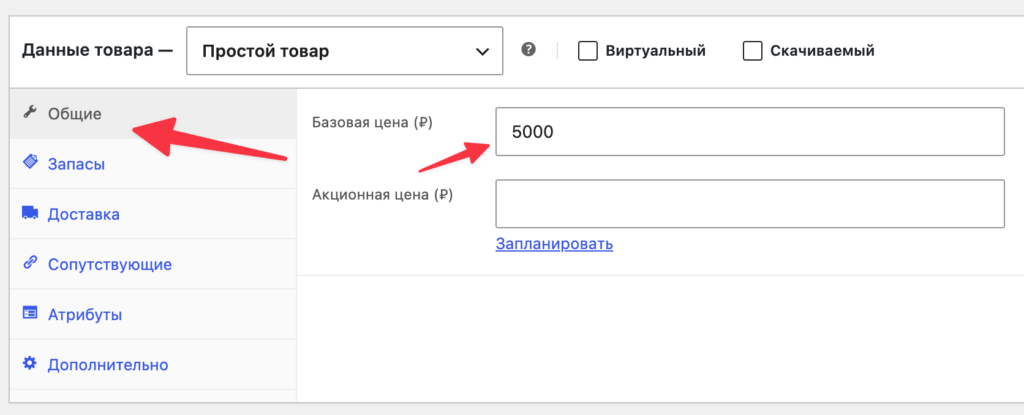Focus the Базовая цена field with 5000
The image size is (1024, 415).
click(750, 131)
